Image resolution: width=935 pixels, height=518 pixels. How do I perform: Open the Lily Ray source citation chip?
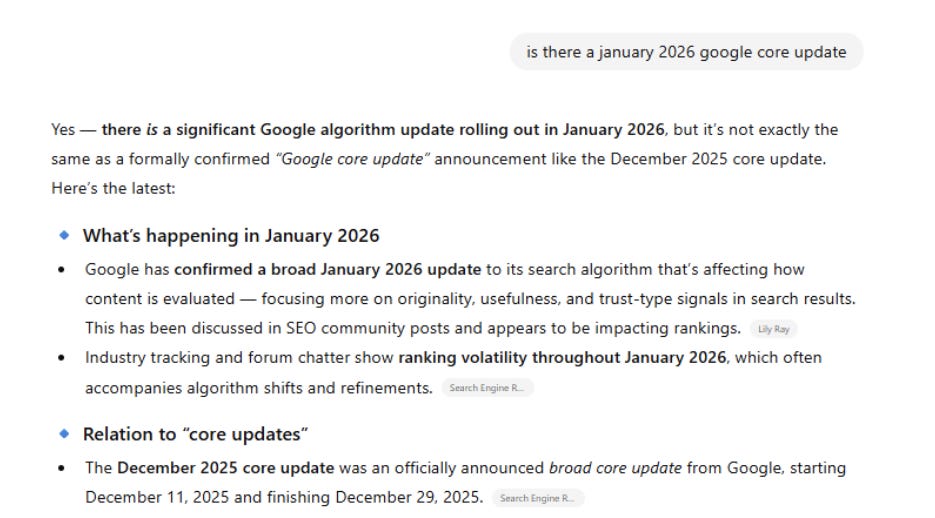coord(773,329)
